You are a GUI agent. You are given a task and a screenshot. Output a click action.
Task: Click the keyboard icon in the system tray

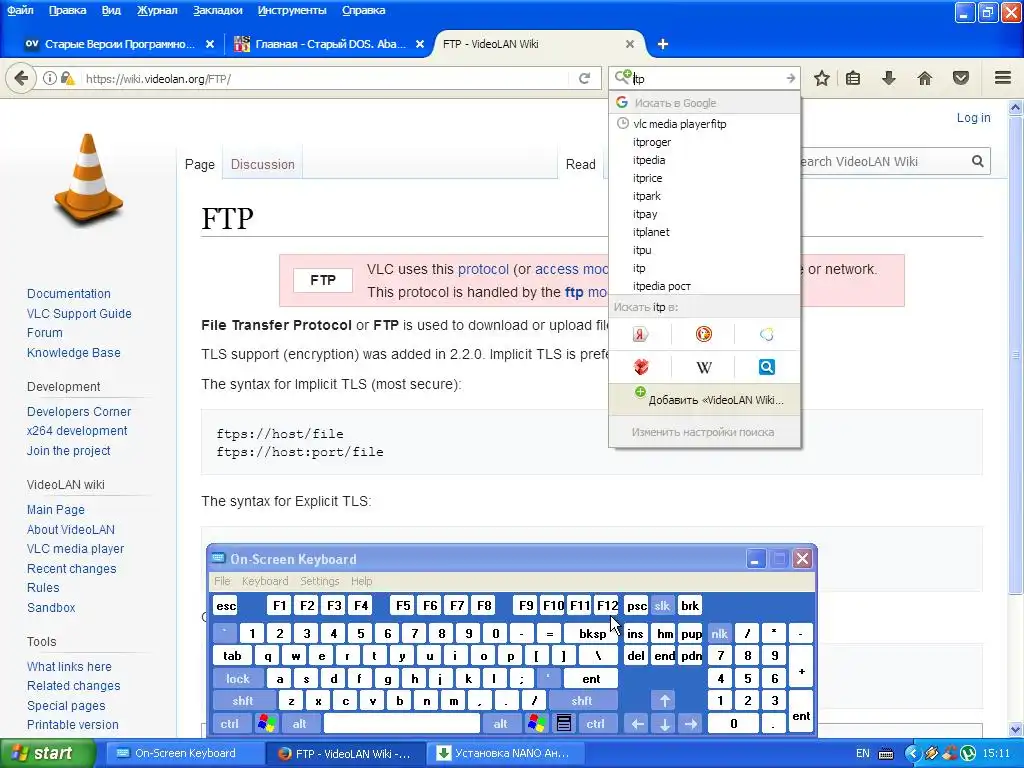886,754
